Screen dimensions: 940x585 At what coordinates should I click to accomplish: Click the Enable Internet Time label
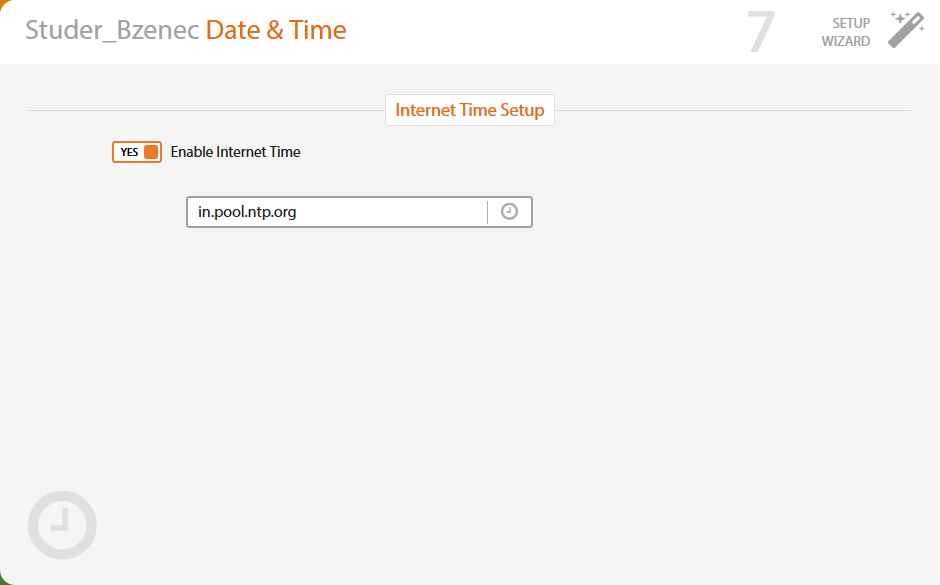[x=235, y=152]
